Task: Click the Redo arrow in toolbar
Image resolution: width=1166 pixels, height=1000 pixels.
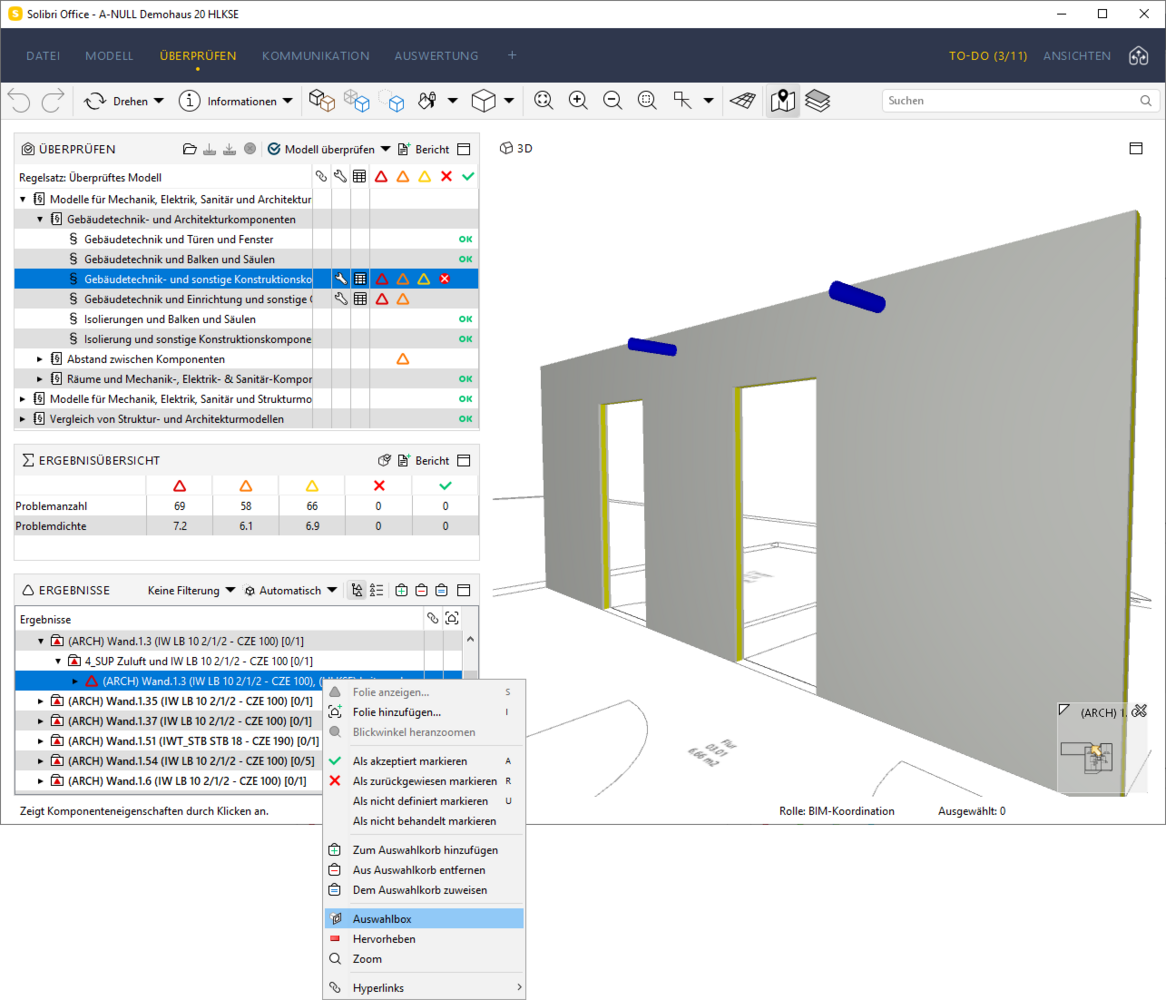Action: click(x=52, y=101)
